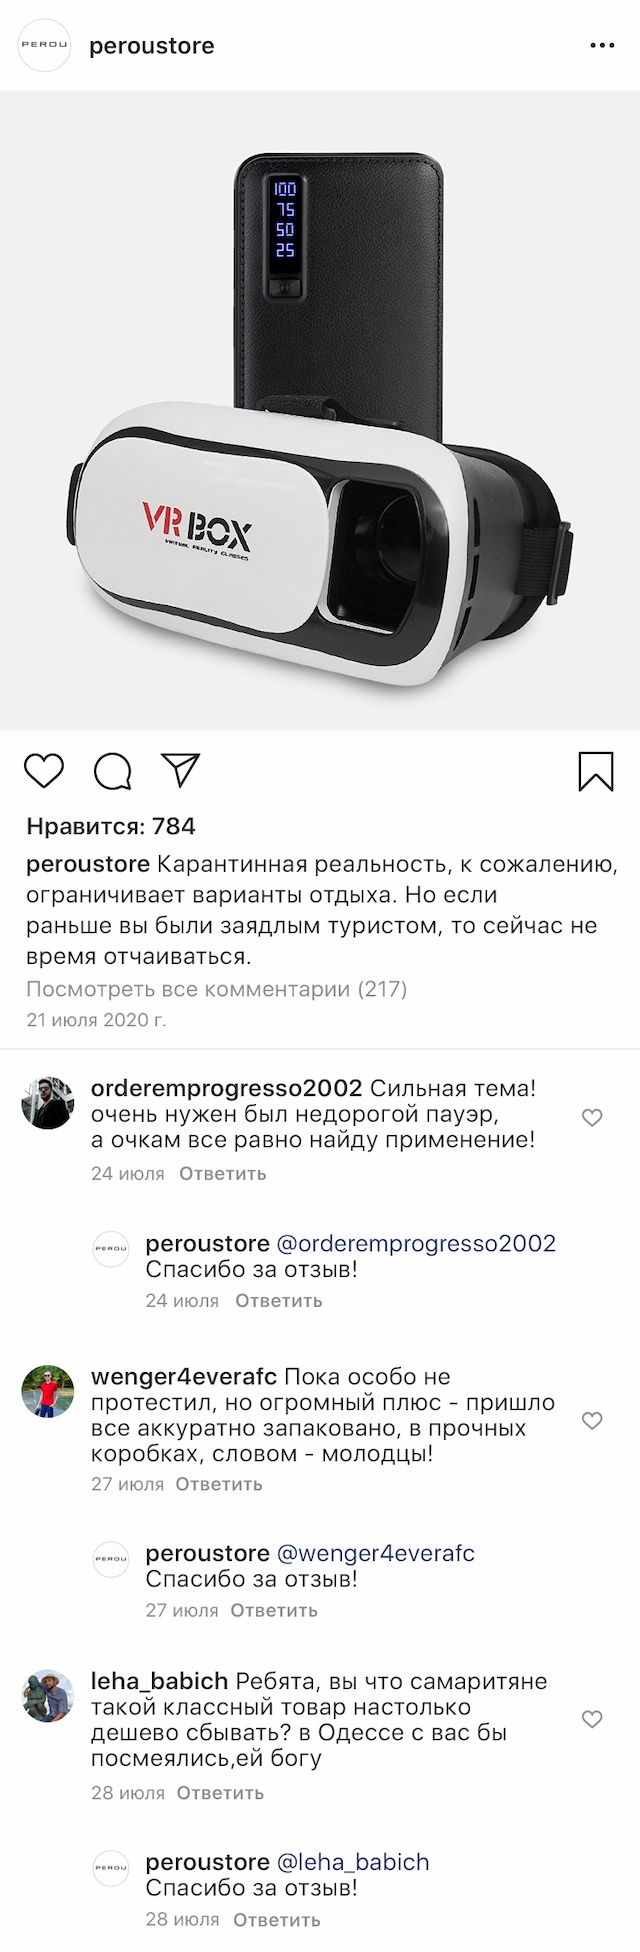
Task: Reply to orderemprogresso2002's comment
Action: pyautogui.click(x=223, y=1173)
